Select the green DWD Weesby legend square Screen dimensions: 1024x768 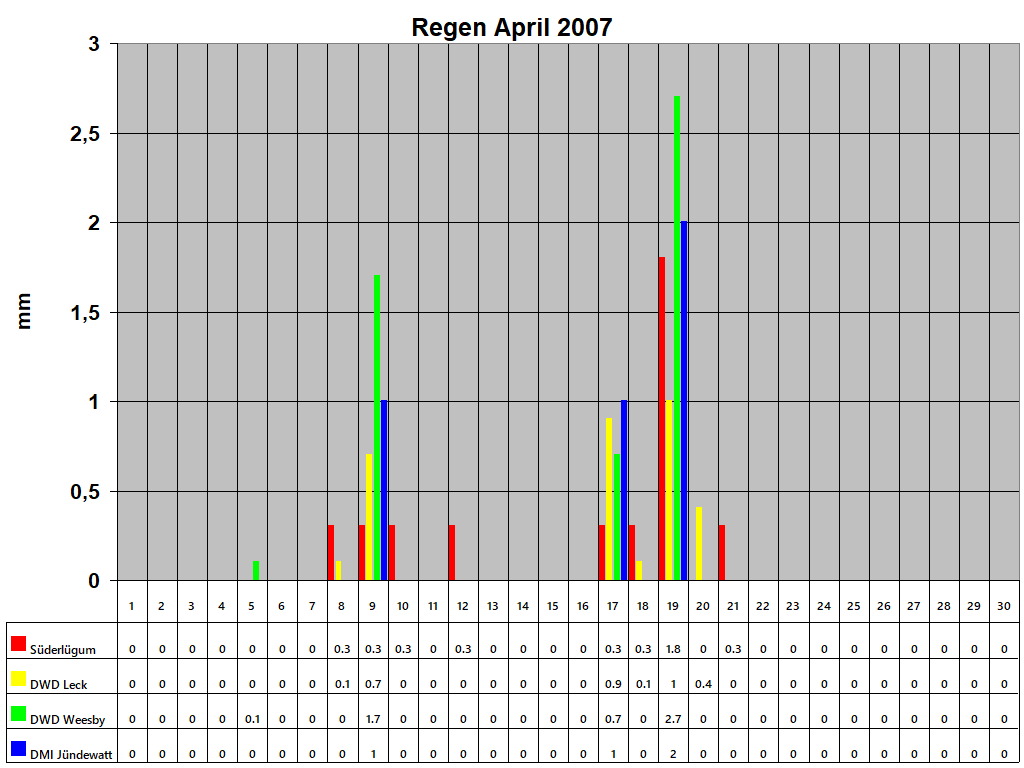(18, 712)
